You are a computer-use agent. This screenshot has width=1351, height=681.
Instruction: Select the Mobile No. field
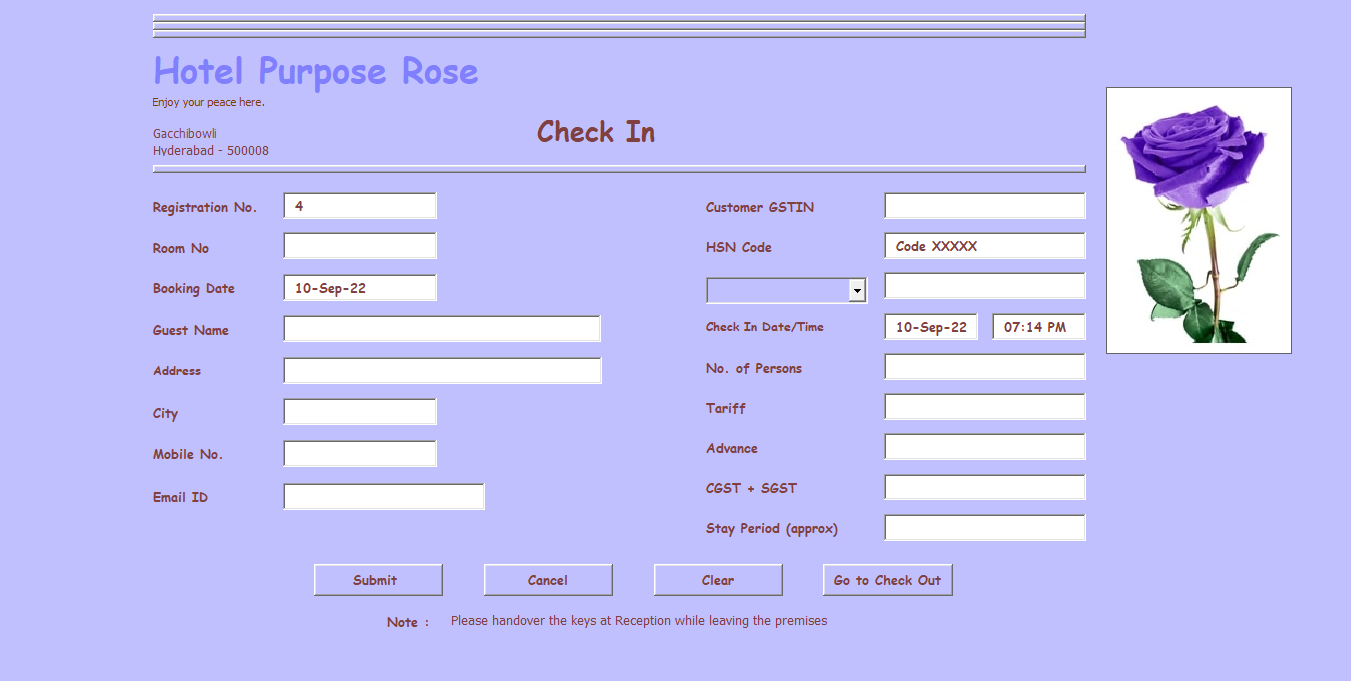click(x=360, y=454)
